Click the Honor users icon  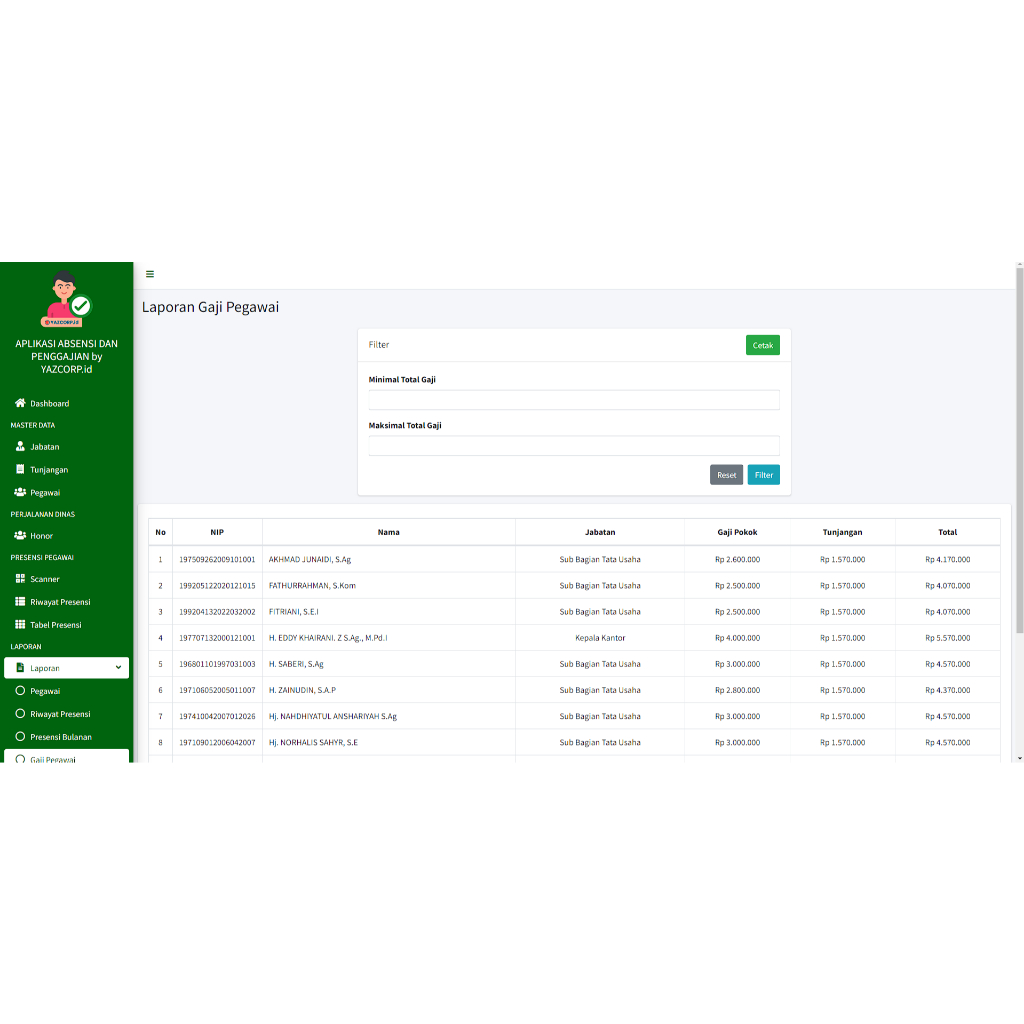(x=20, y=535)
